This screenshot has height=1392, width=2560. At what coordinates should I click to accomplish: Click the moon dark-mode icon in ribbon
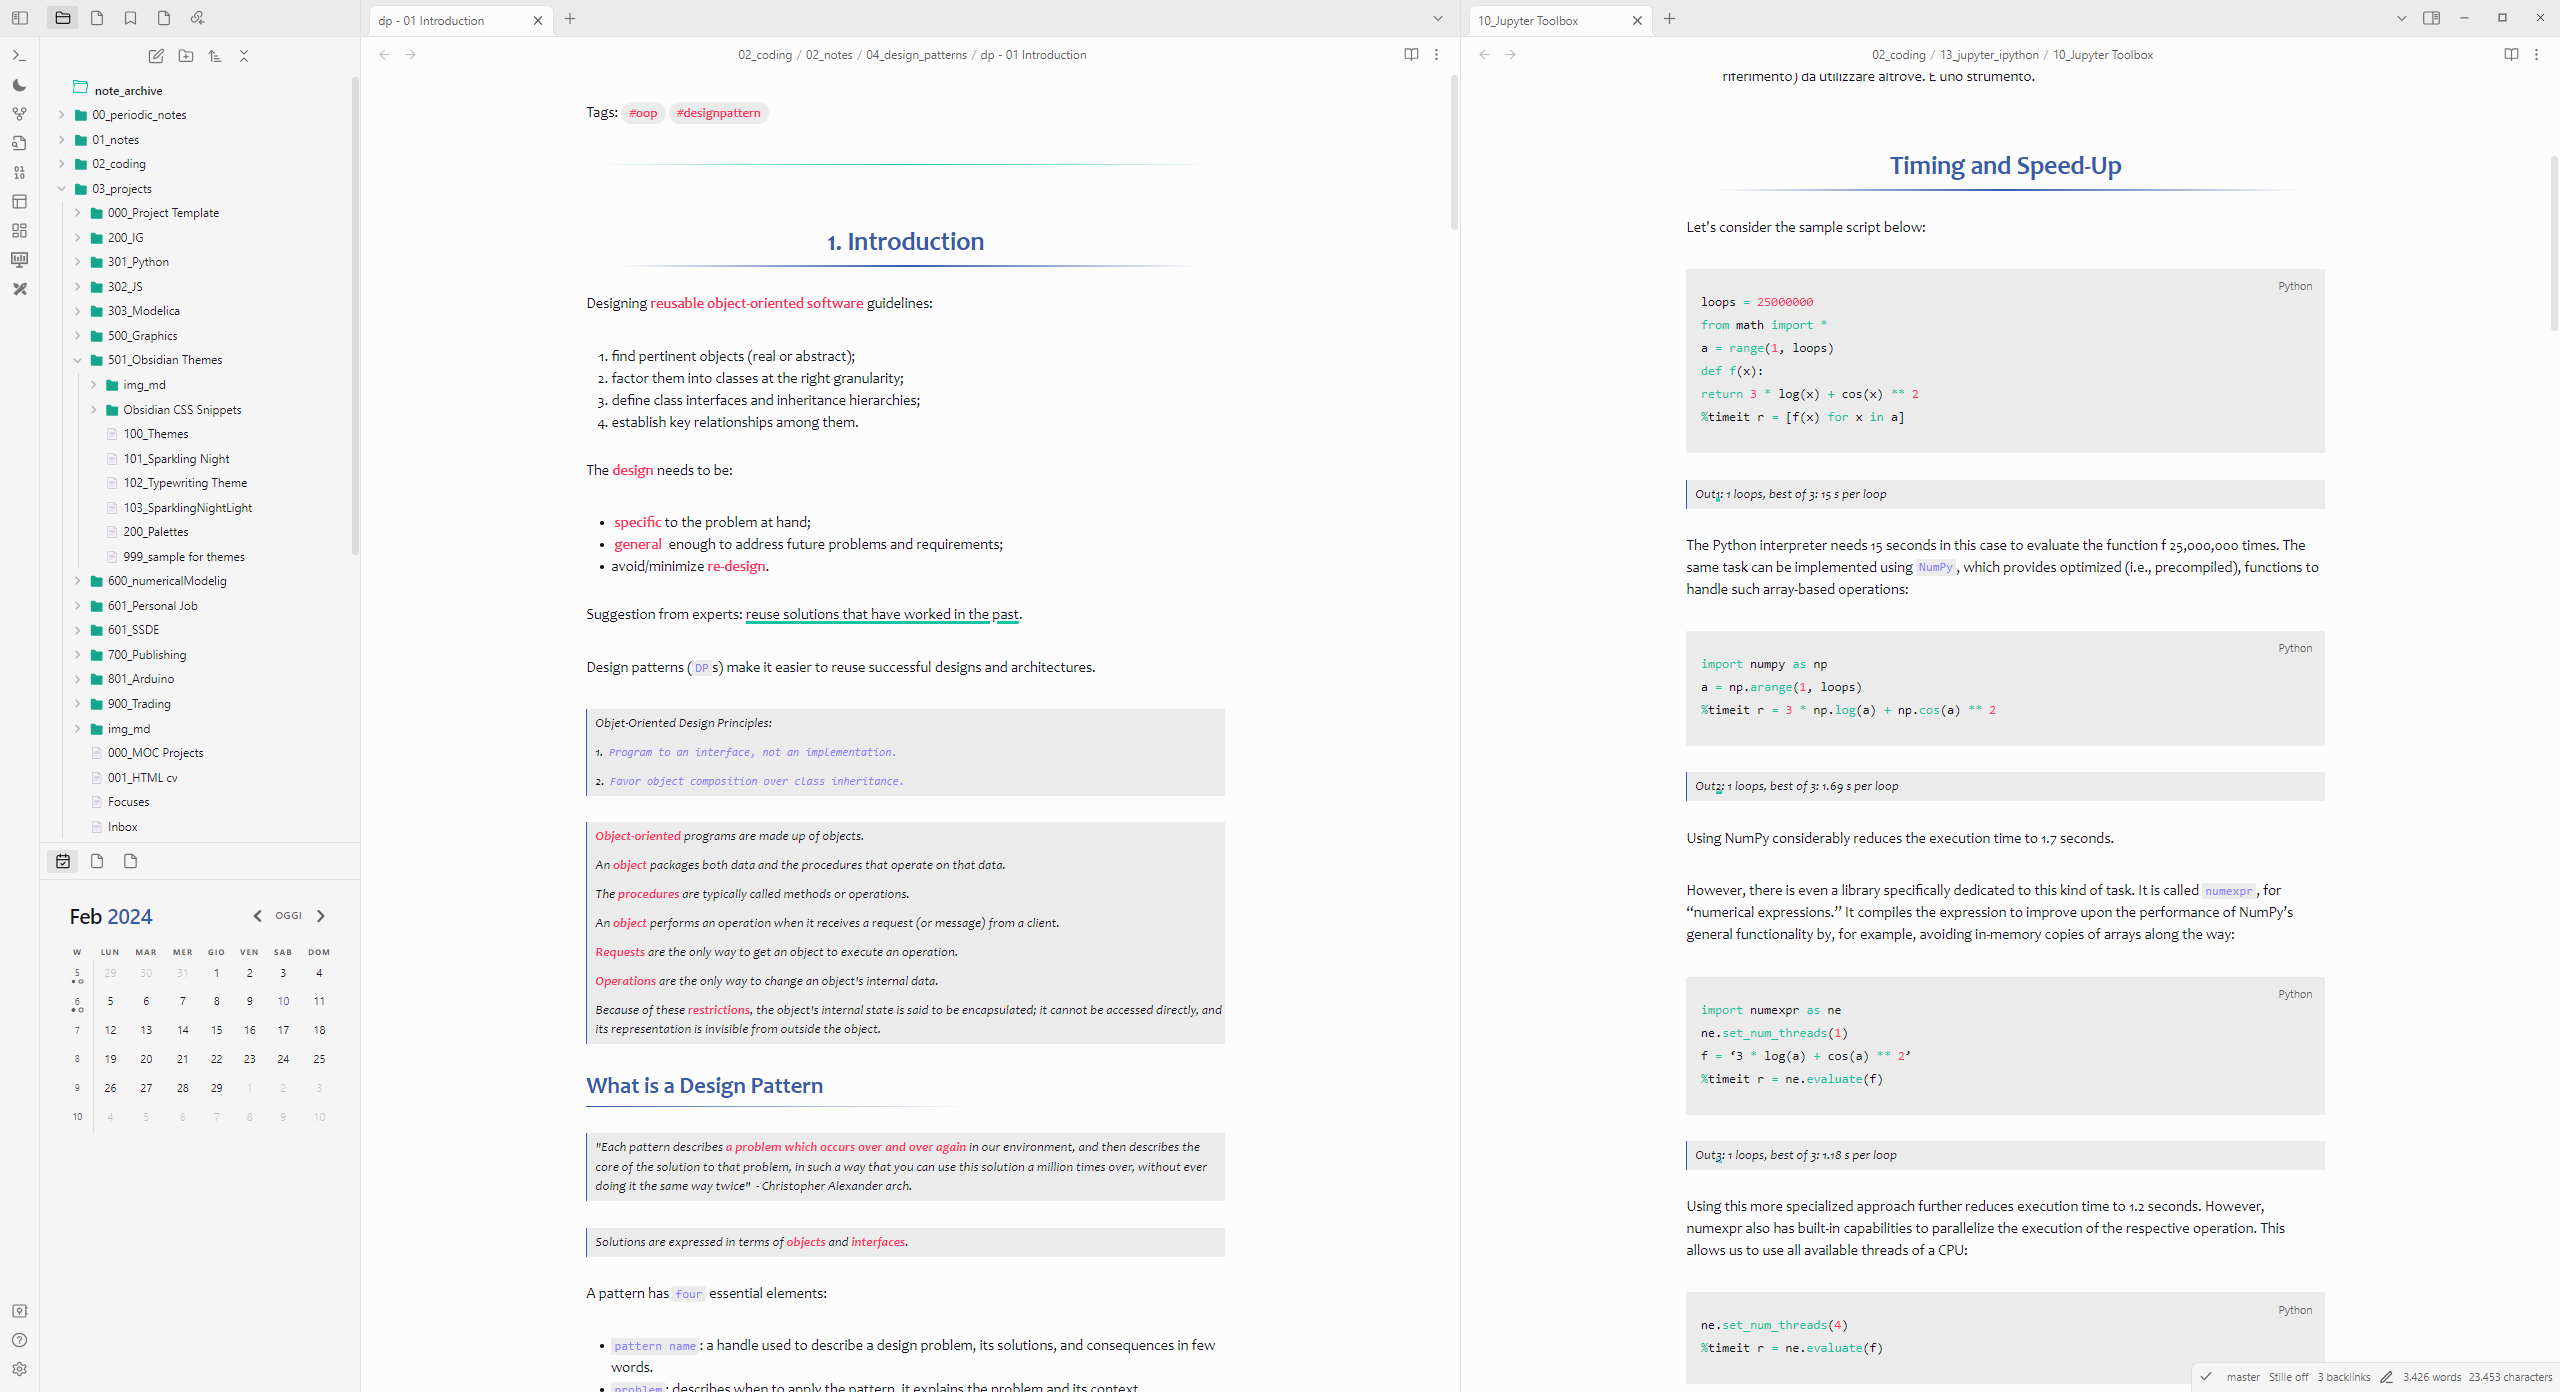(19, 85)
